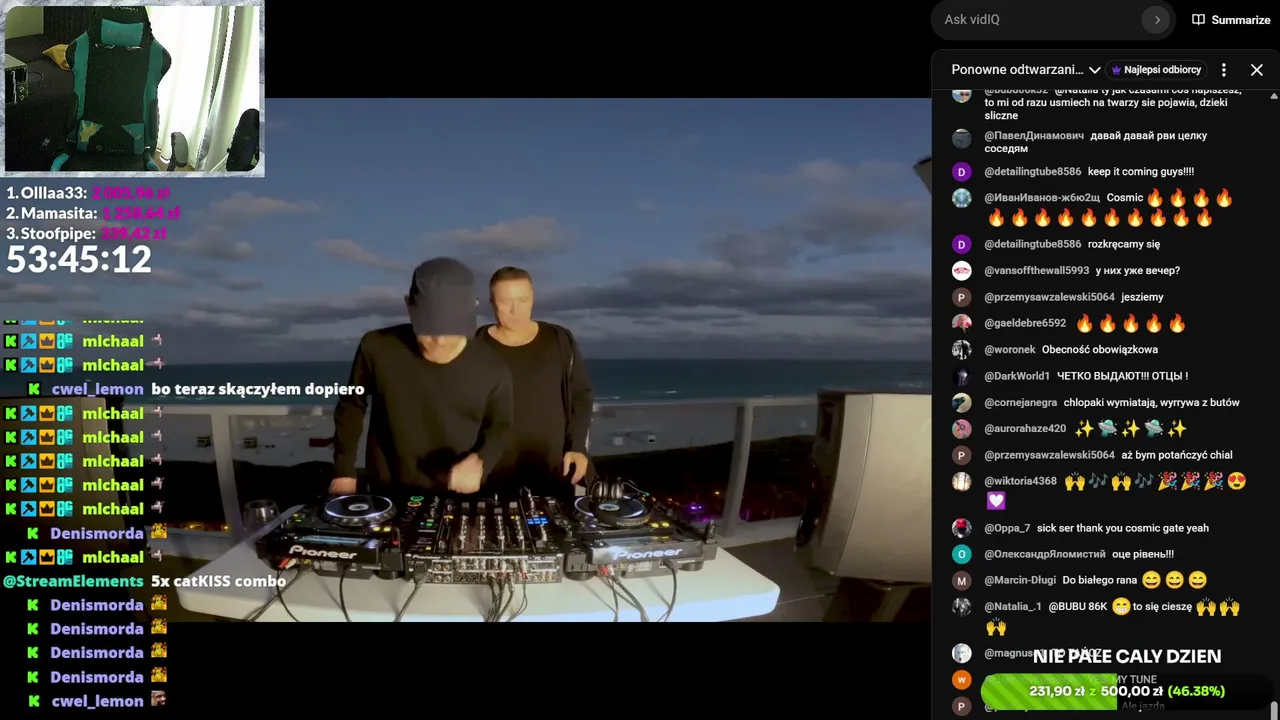The image size is (1280, 720).
Task: Click the 231,90 zł donation goal bar
Action: 1127,691
